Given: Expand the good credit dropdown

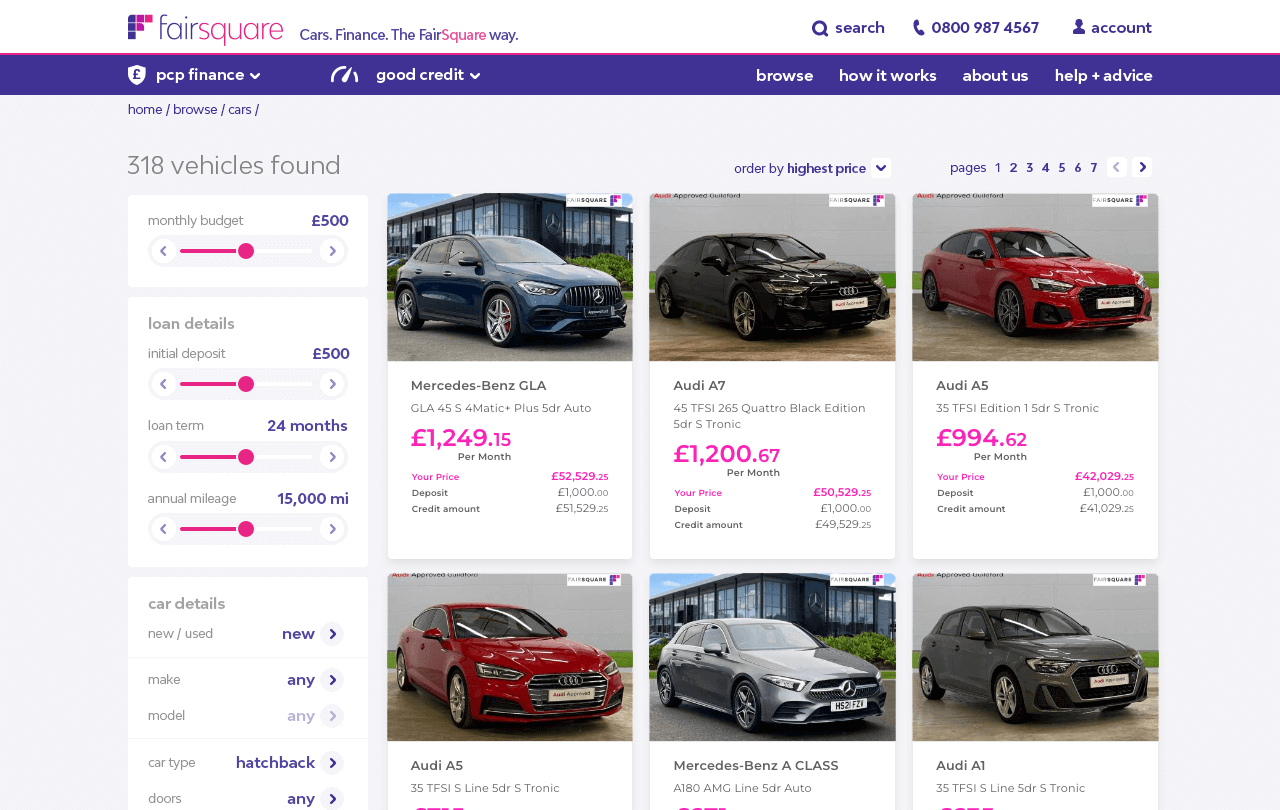Looking at the screenshot, I should (x=474, y=75).
